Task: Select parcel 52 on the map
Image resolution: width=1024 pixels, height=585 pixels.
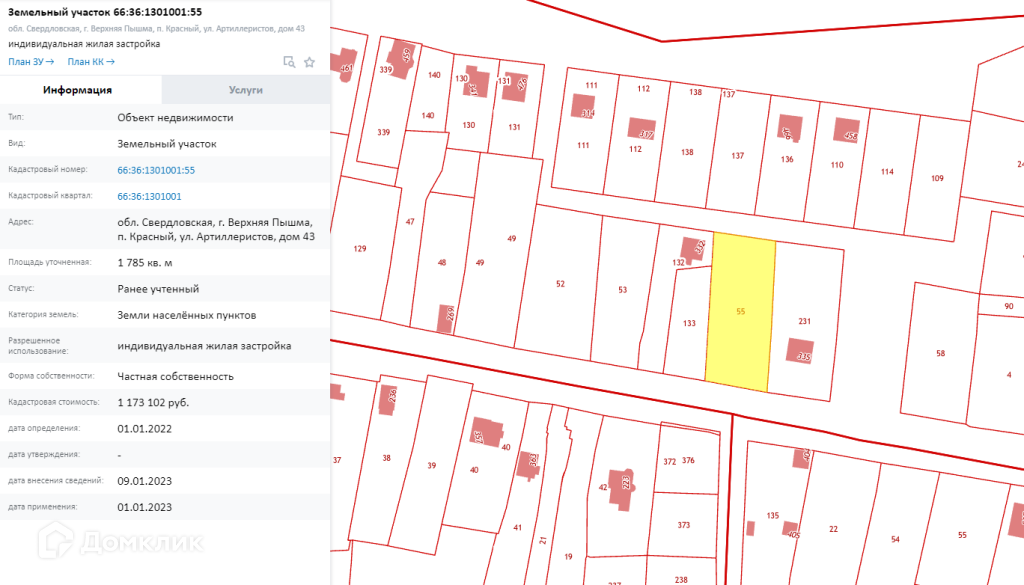Action: pos(560,284)
